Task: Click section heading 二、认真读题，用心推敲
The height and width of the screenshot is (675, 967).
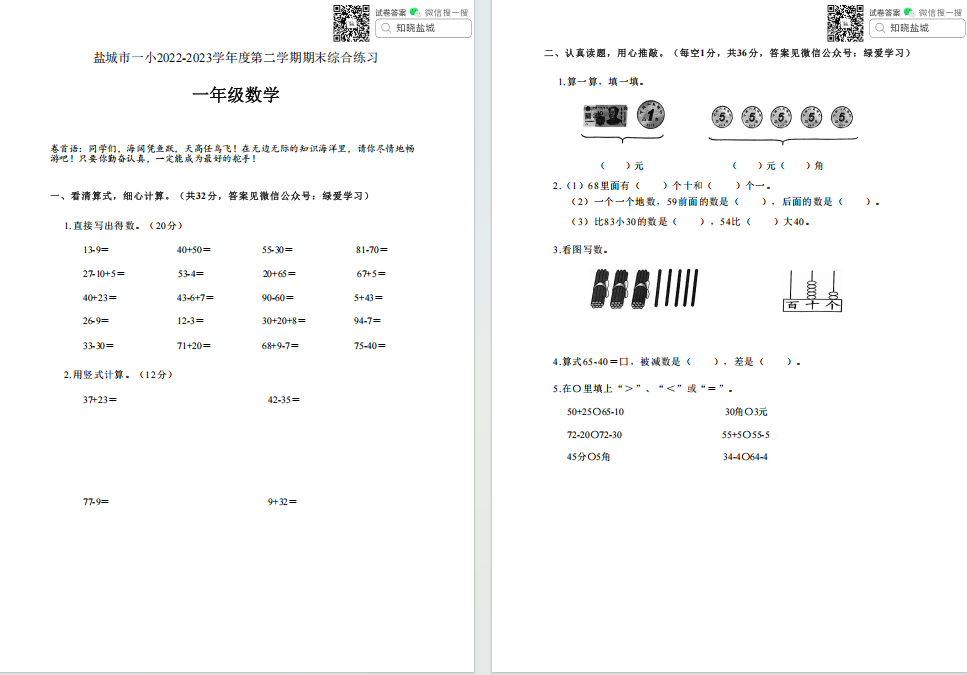Action: (728, 53)
